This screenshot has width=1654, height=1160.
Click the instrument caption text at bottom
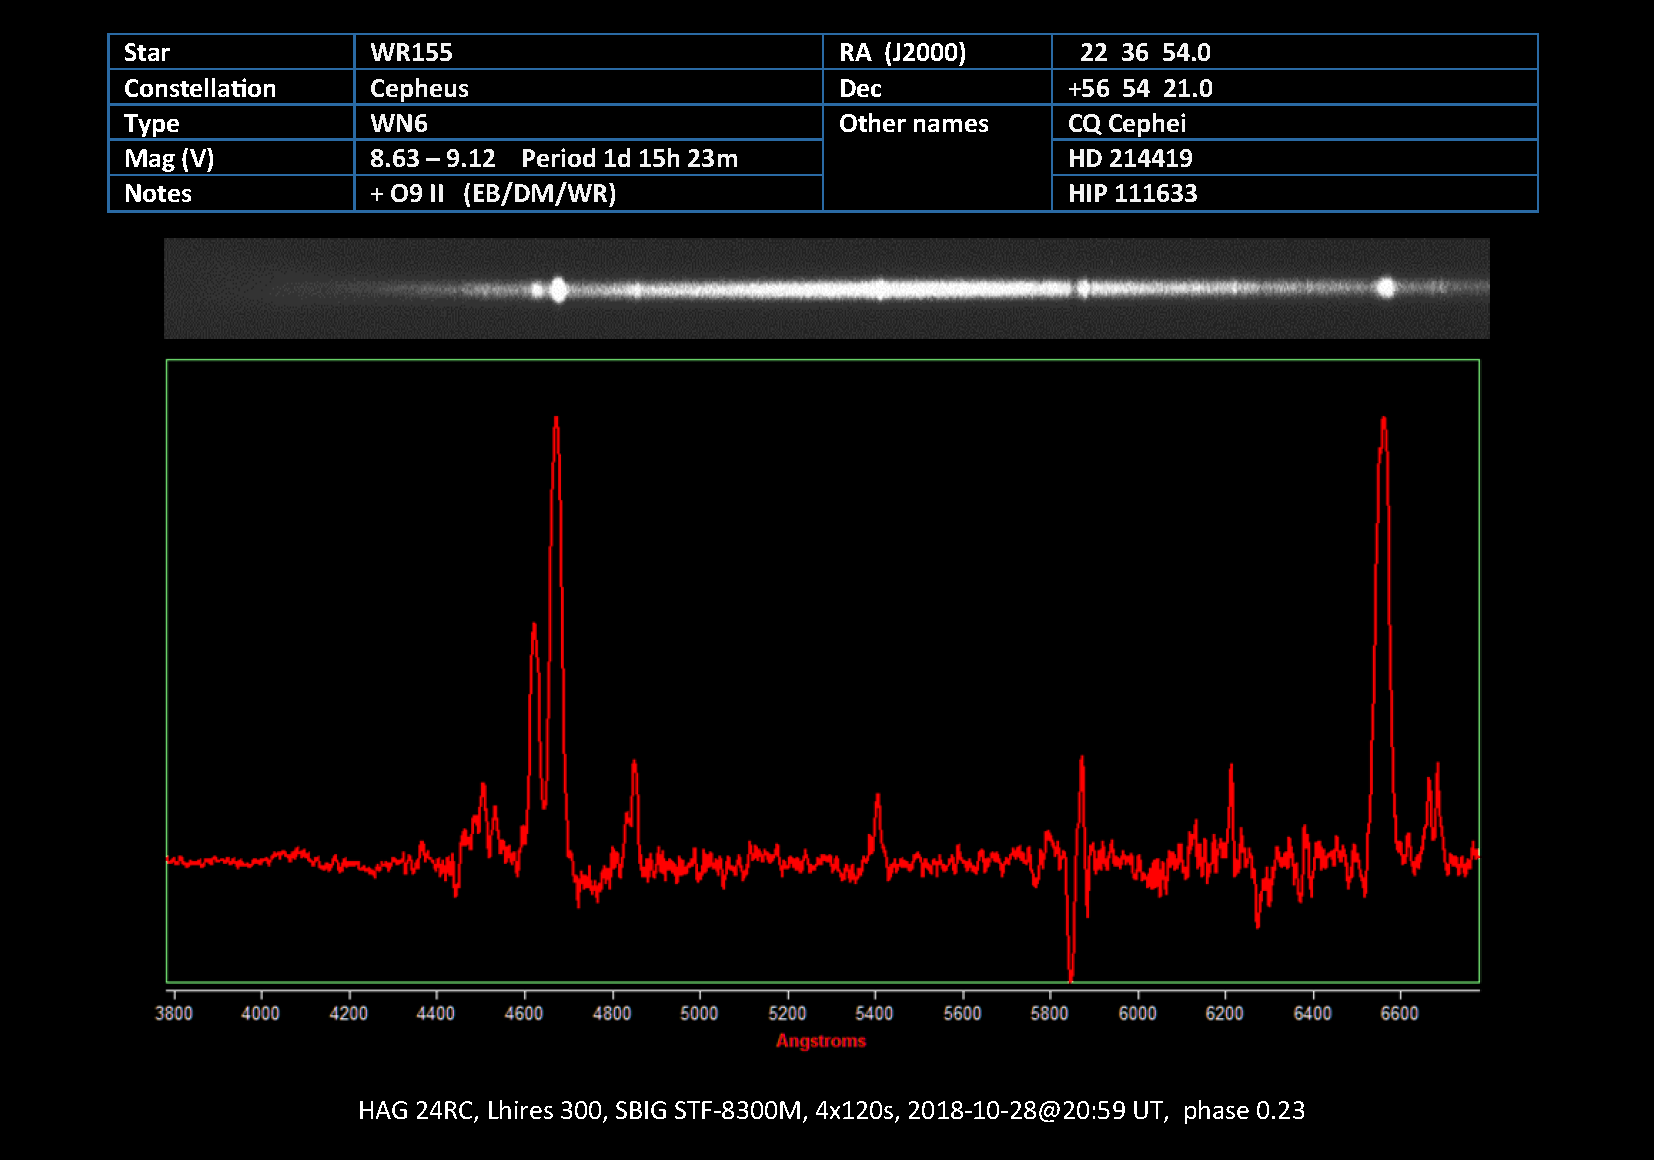pos(831,1110)
